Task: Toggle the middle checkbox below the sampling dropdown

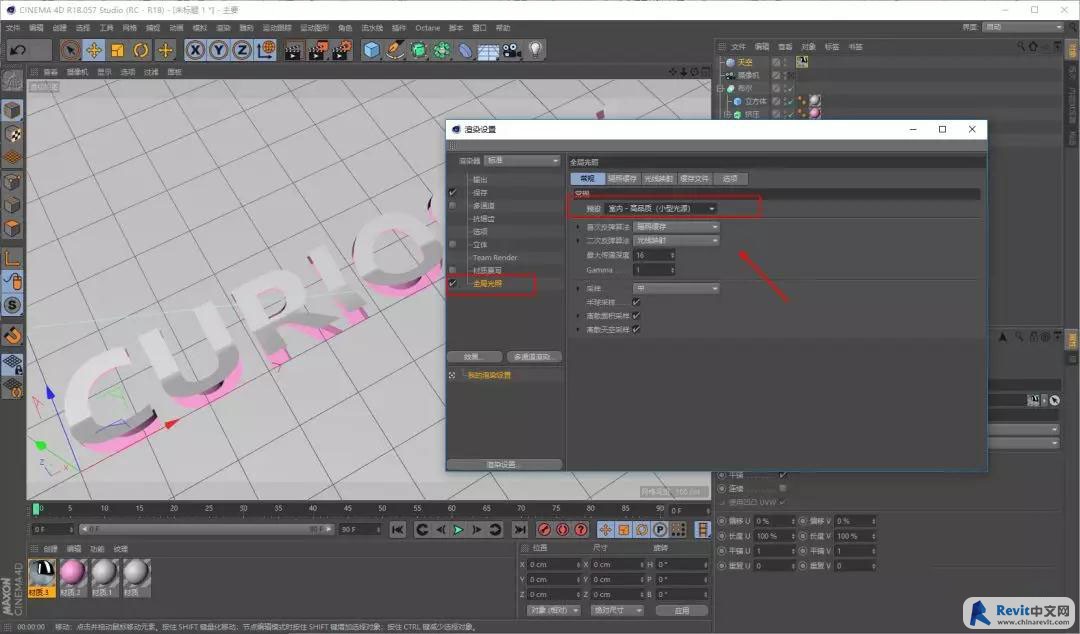Action: click(636, 316)
